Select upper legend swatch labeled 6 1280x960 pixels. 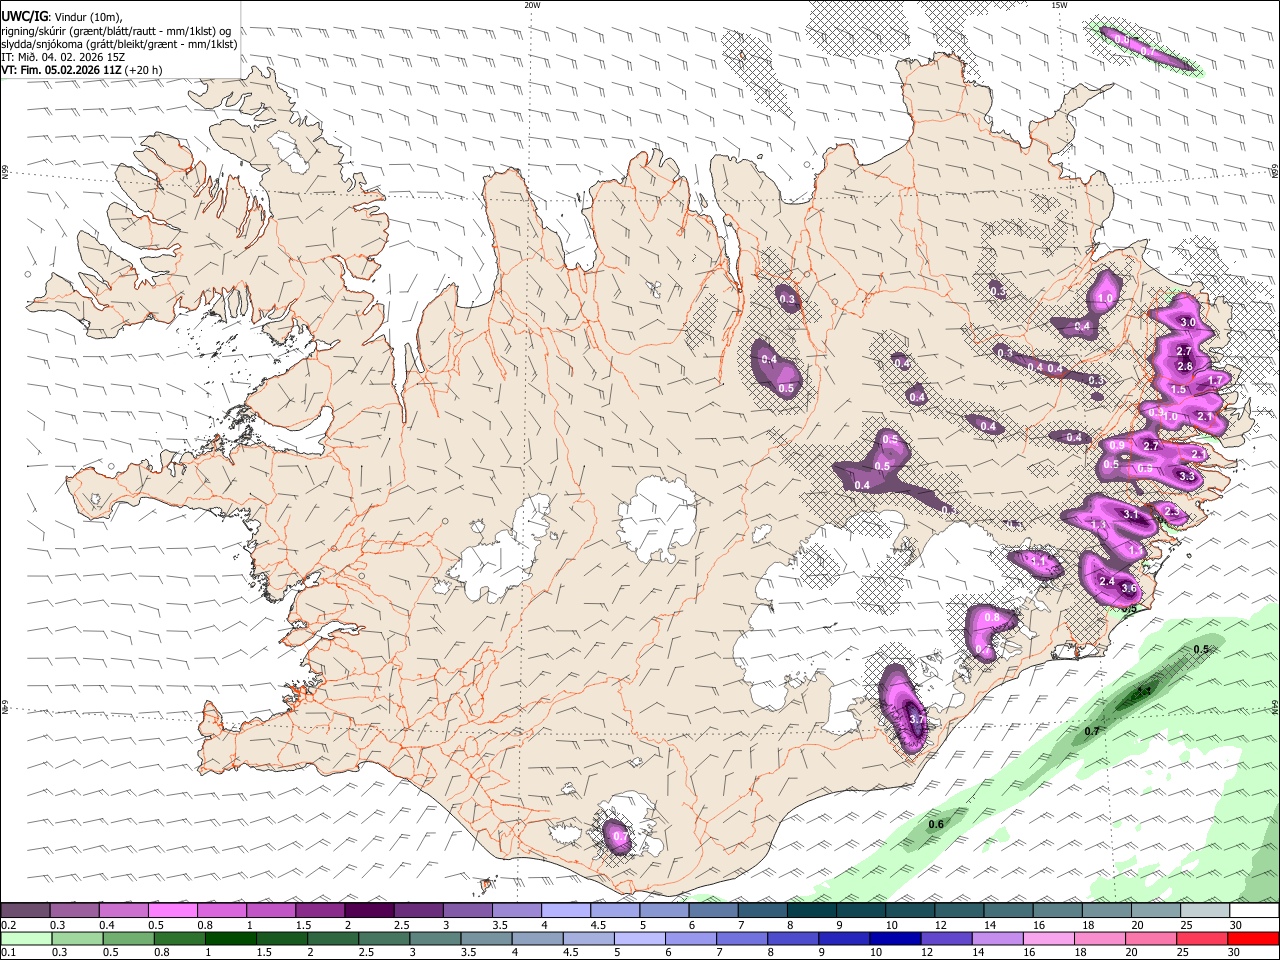713,911
